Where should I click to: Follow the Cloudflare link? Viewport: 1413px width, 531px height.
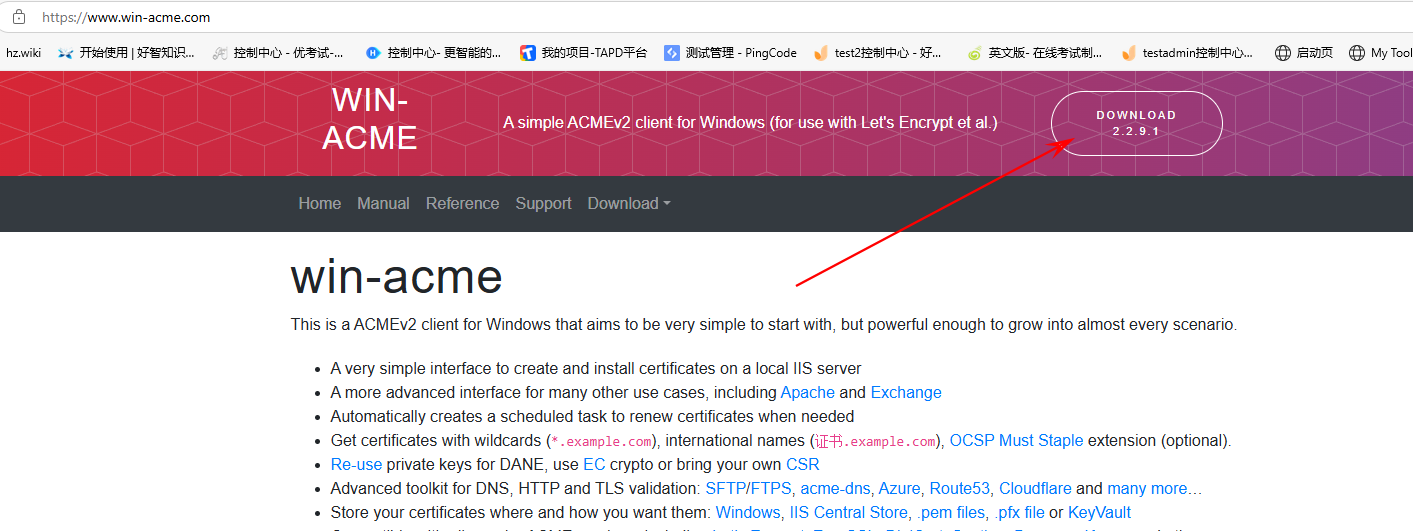tap(1035, 488)
